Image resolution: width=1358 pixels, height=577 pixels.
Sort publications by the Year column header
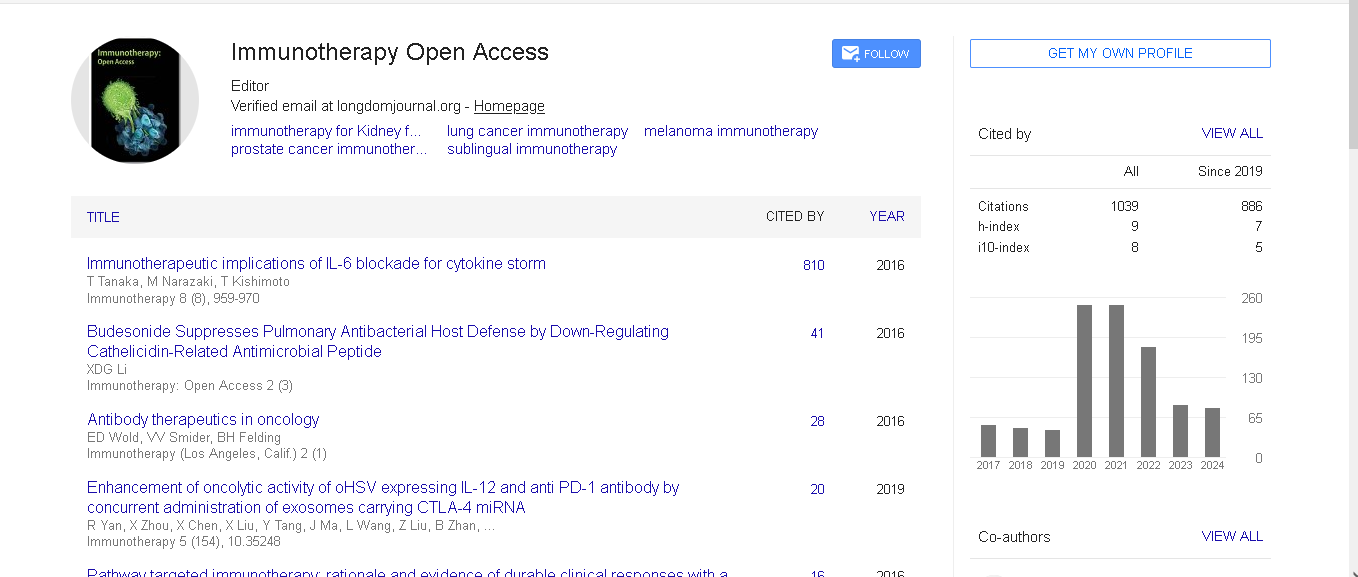(886, 216)
